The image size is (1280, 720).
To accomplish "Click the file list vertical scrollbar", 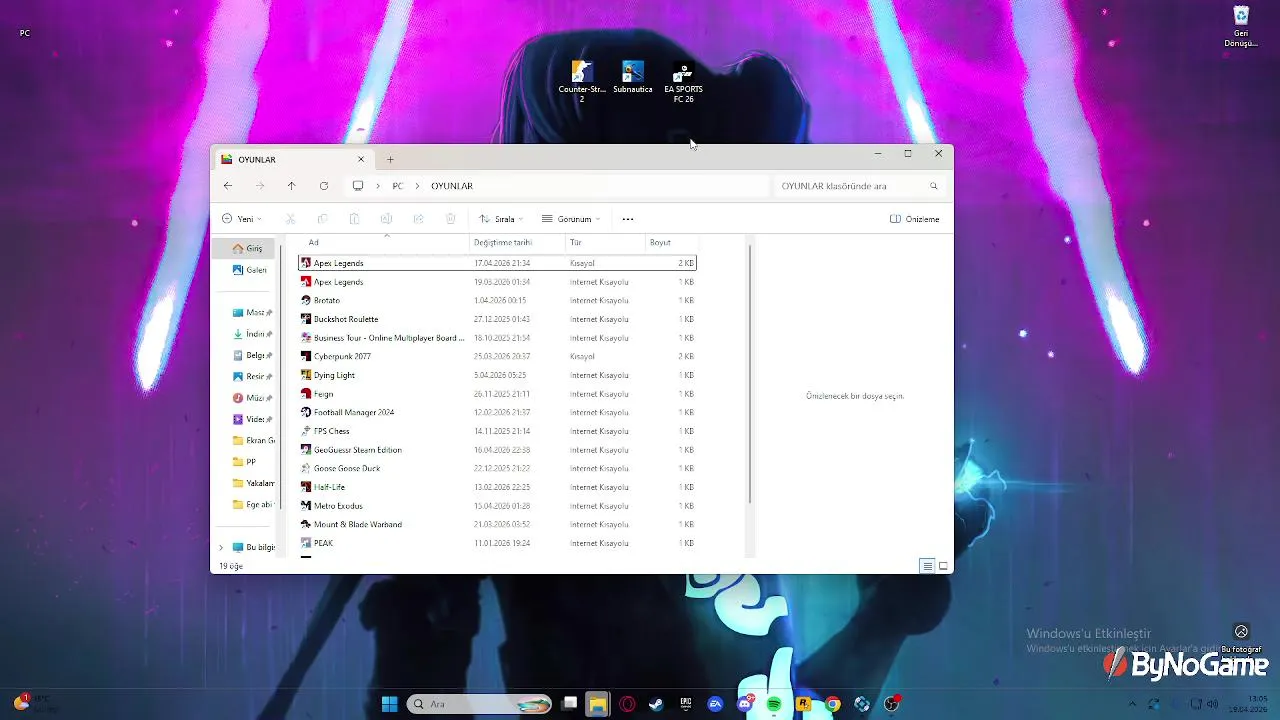I will point(749,374).
